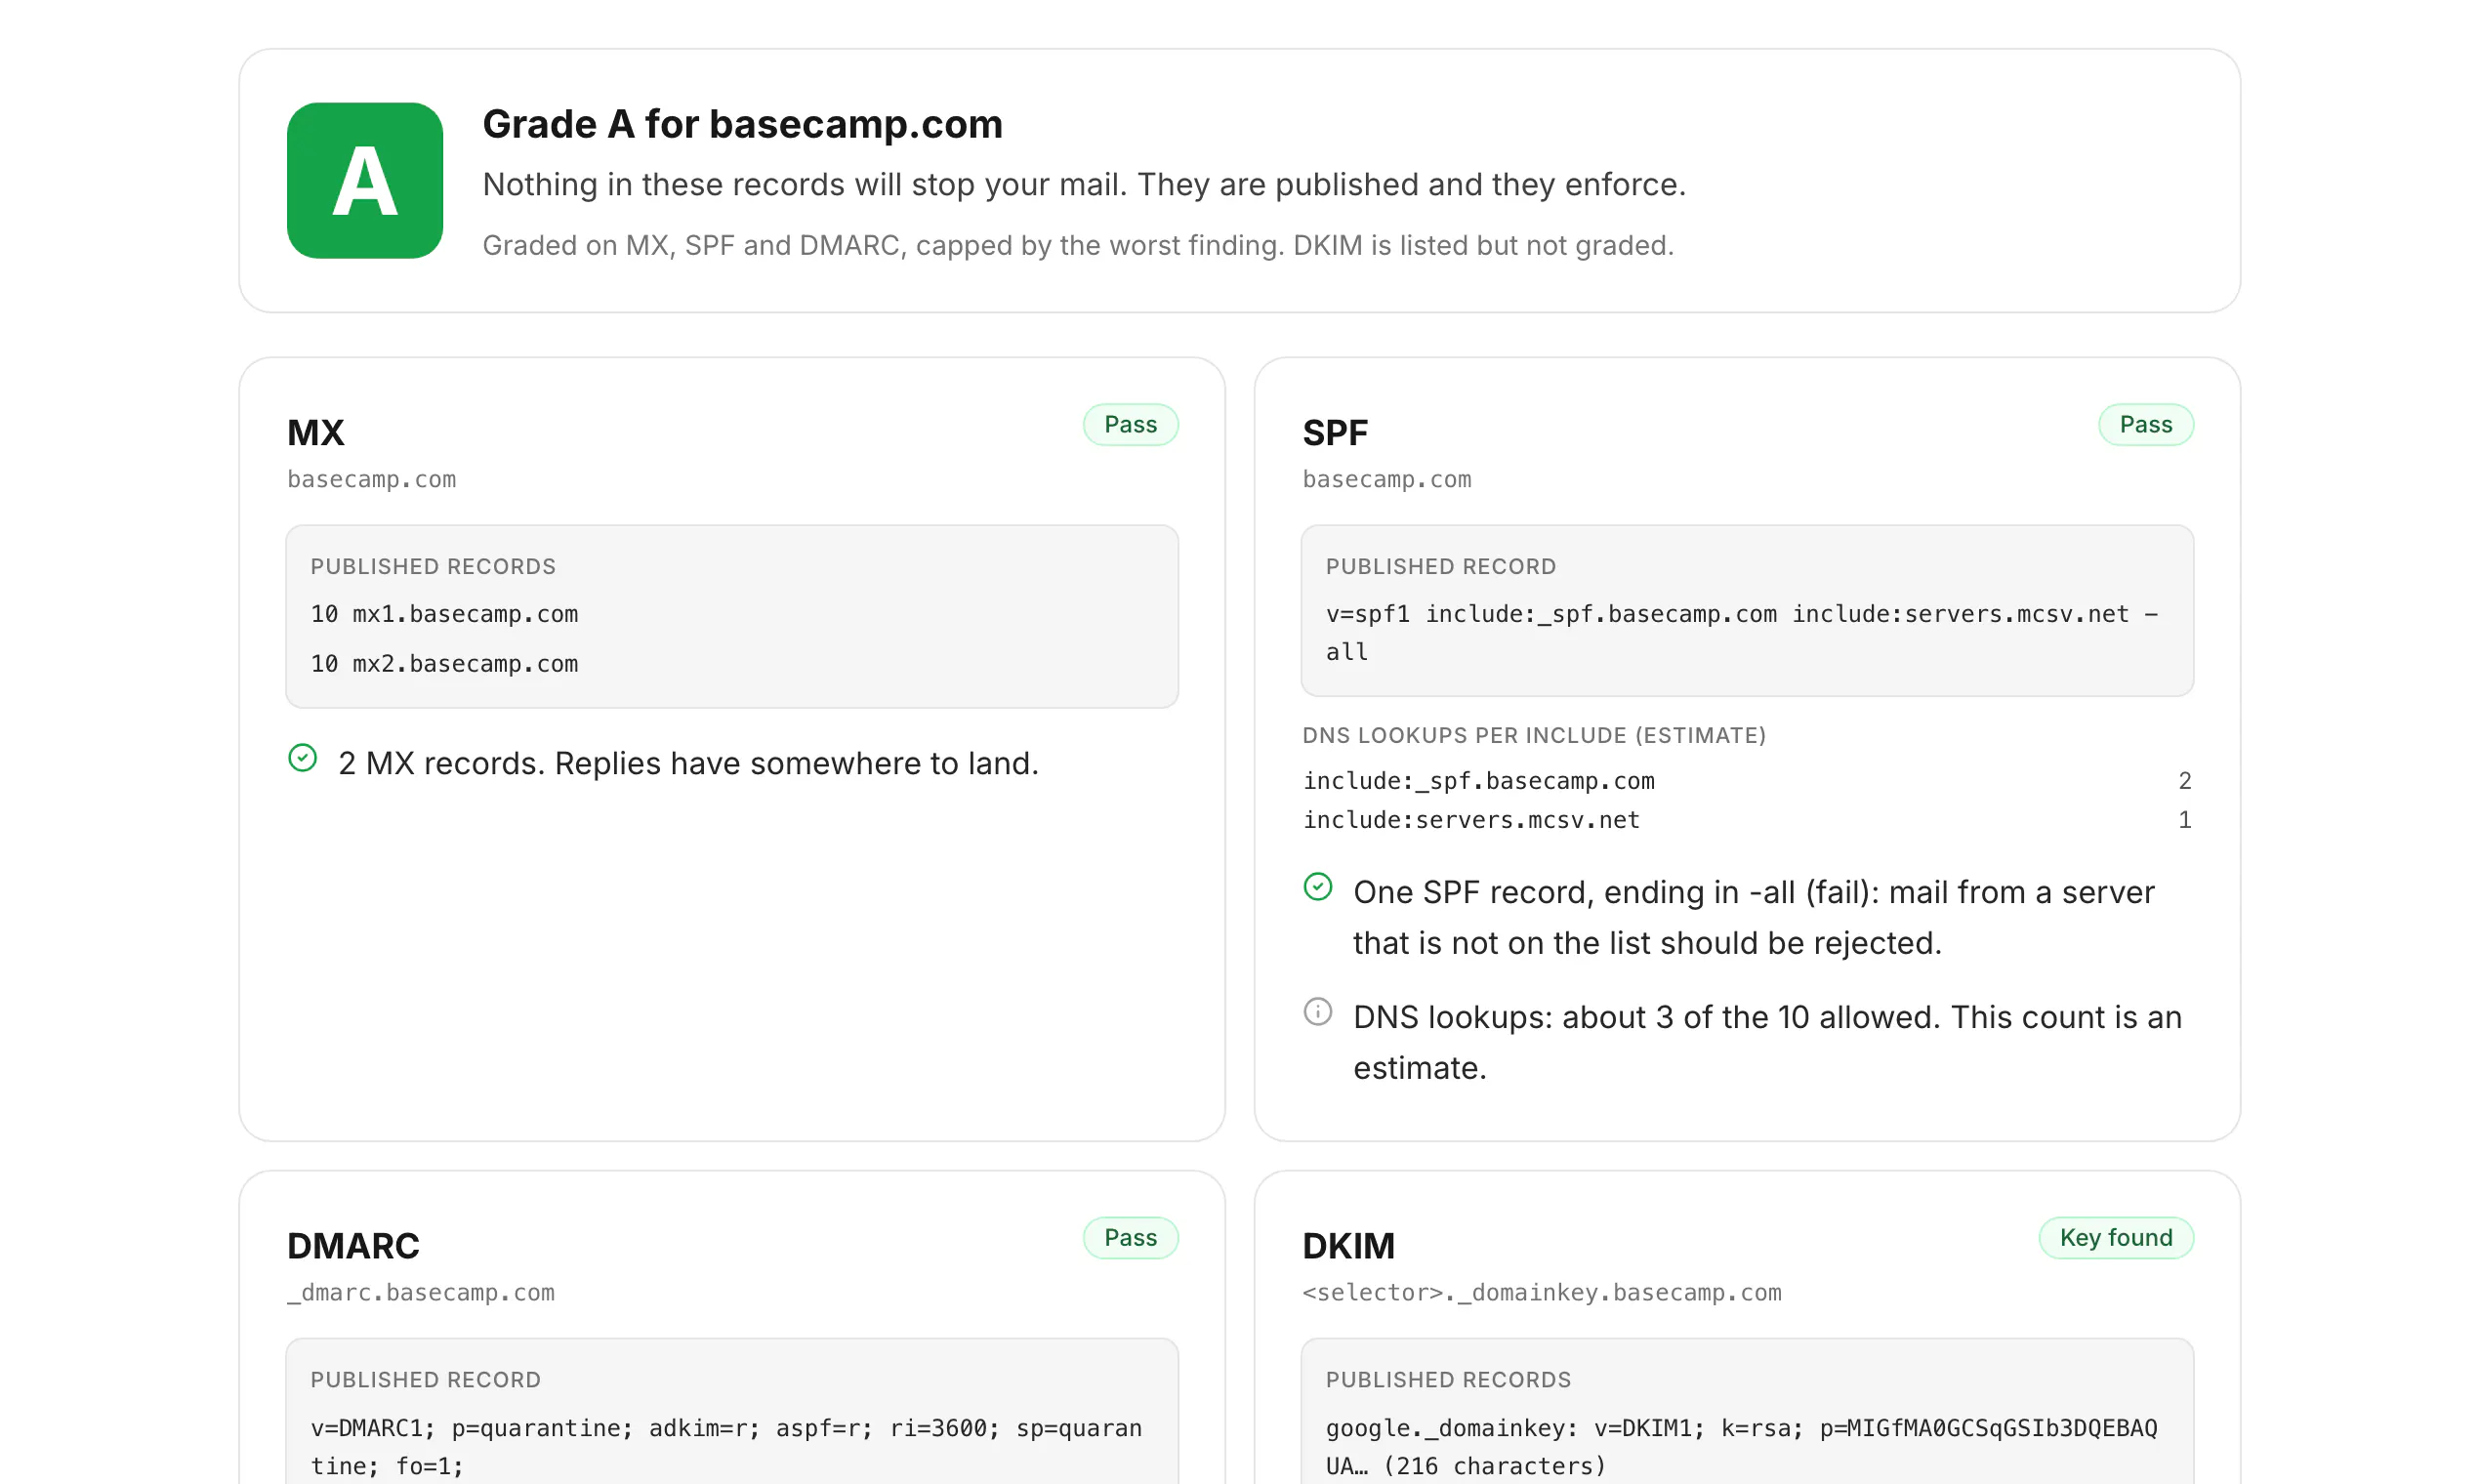This screenshot has height=1484, width=2480.
Task: Click the MX card title
Action: click(316, 433)
